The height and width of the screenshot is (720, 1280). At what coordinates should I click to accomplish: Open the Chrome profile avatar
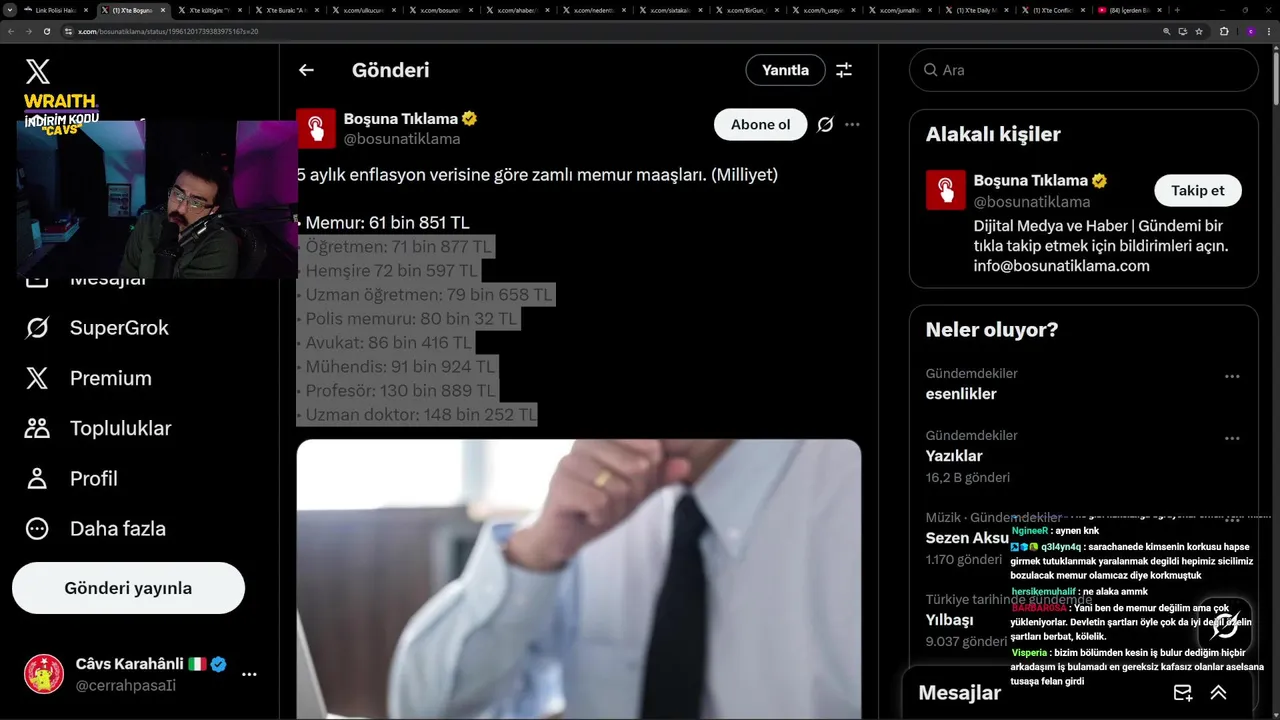pos(1250,31)
